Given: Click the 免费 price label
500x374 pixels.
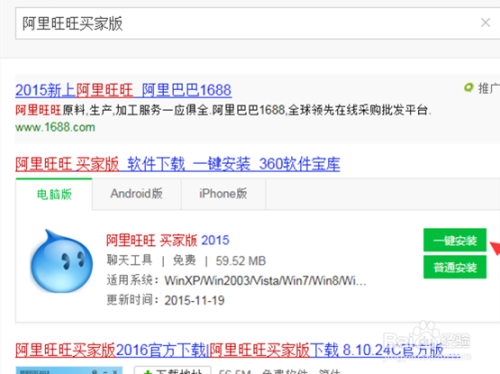Looking at the screenshot, I should (x=184, y=261).
